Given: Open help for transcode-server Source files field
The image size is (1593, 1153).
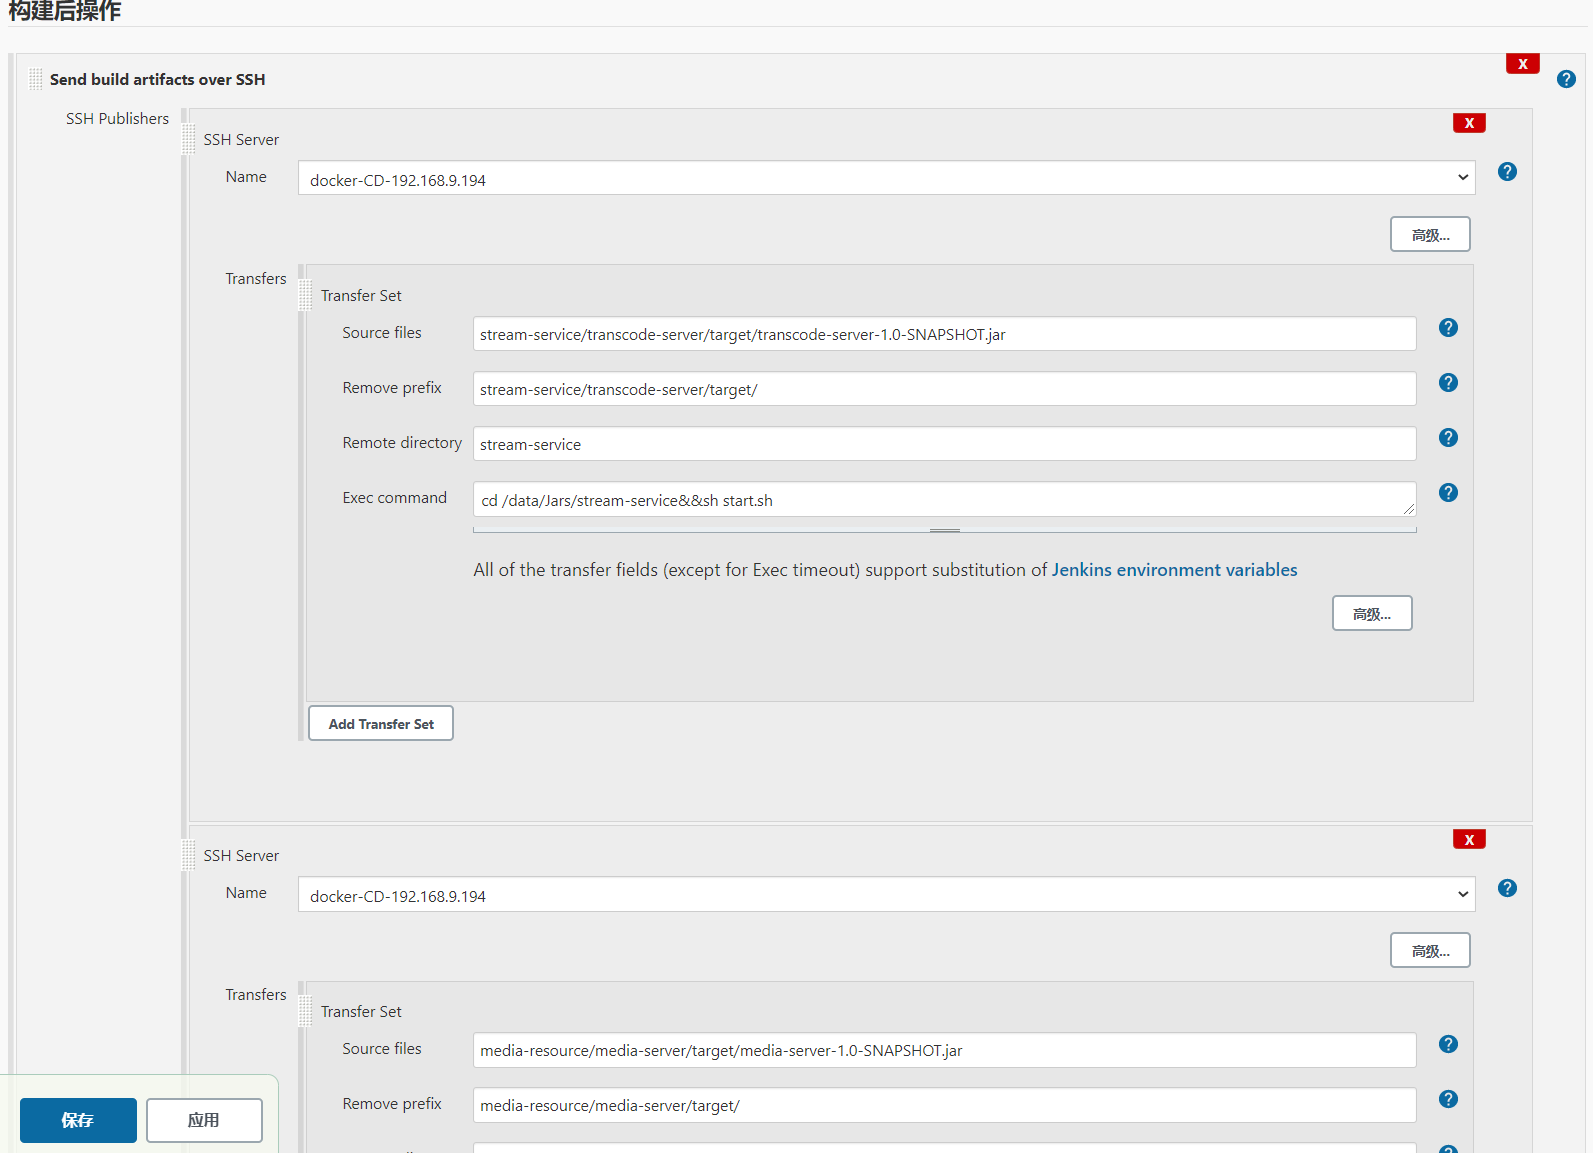Looking at the screenshot, I should (1448, 328).
